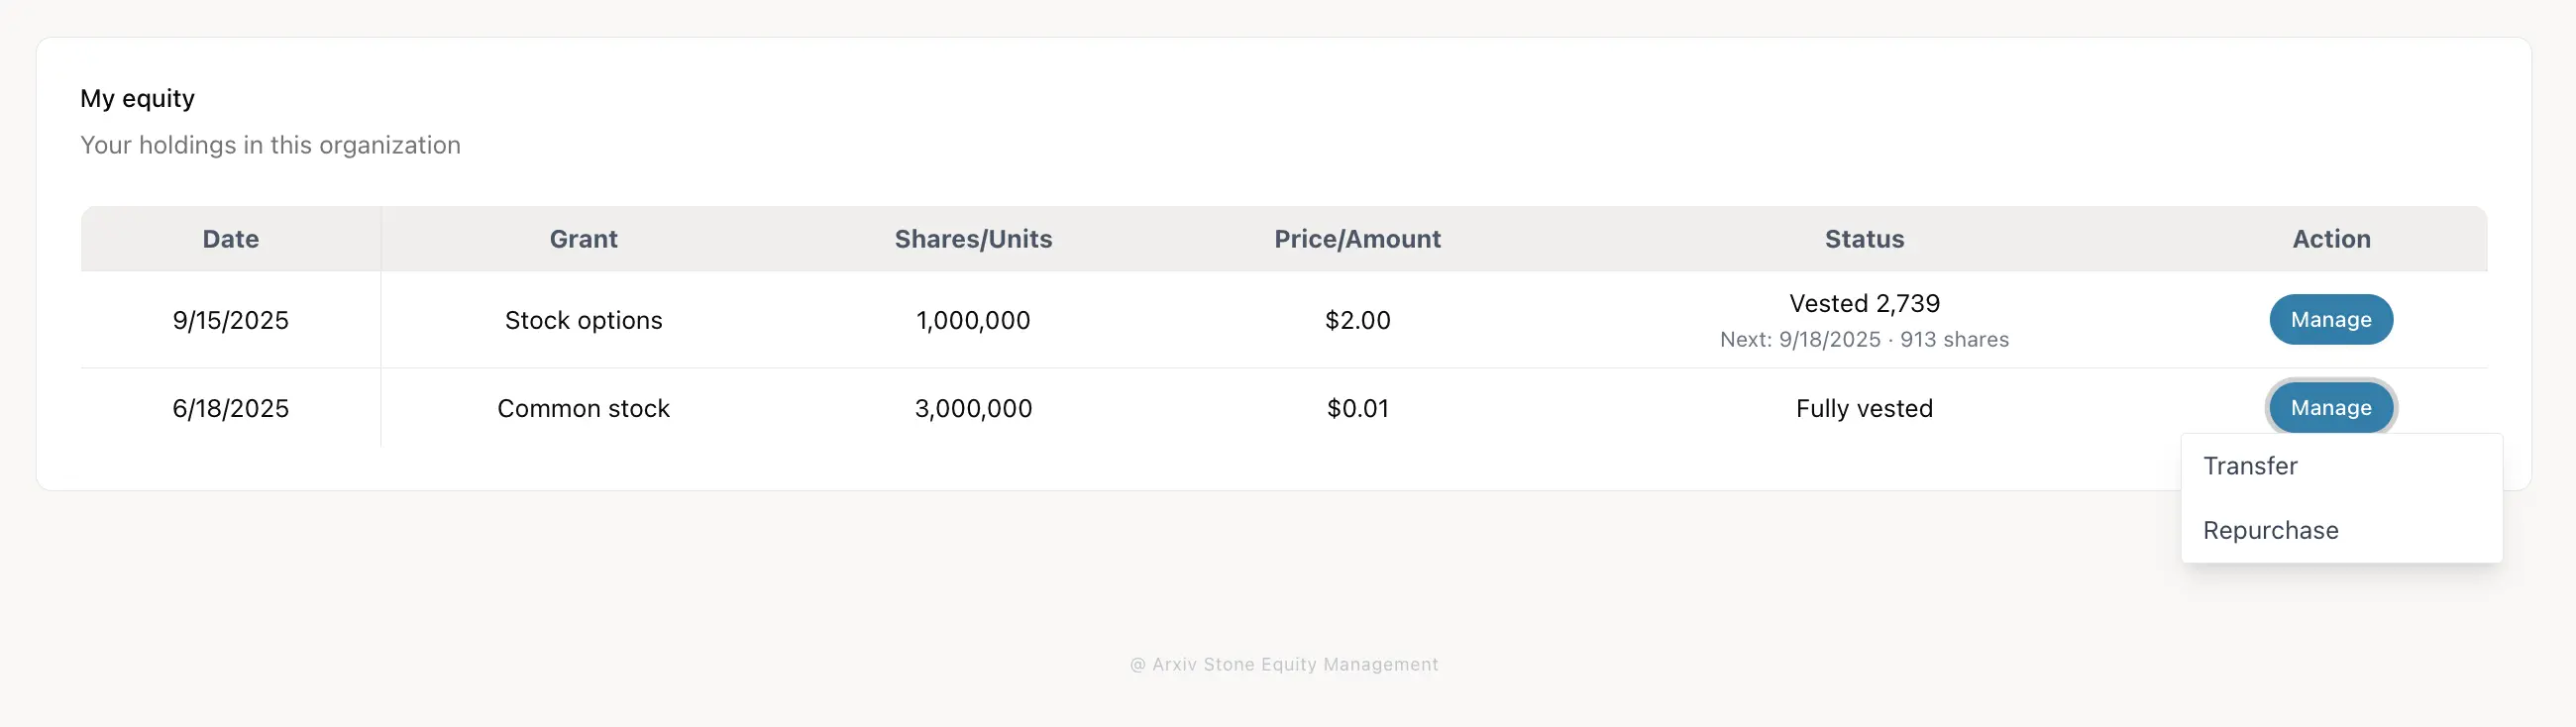Click the 6/18/2025 date cell

pyautogui.click(x=230, y=407)
